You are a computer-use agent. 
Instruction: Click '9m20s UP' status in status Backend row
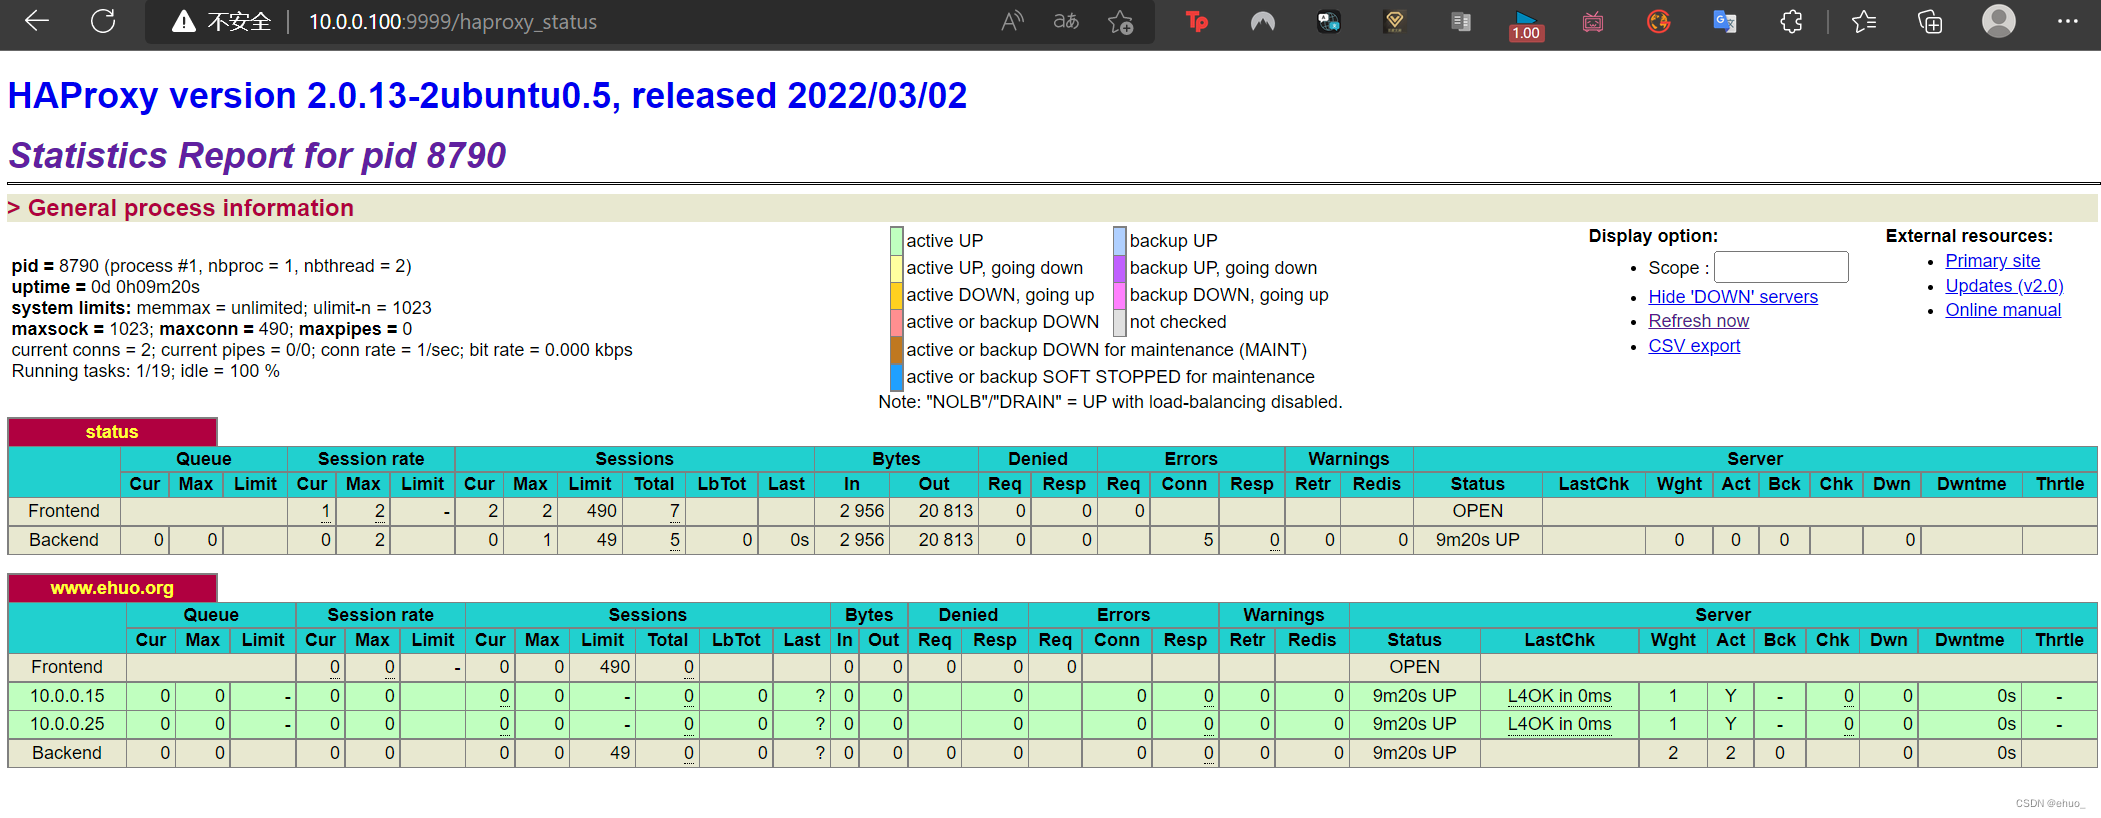click(1477, 540)
